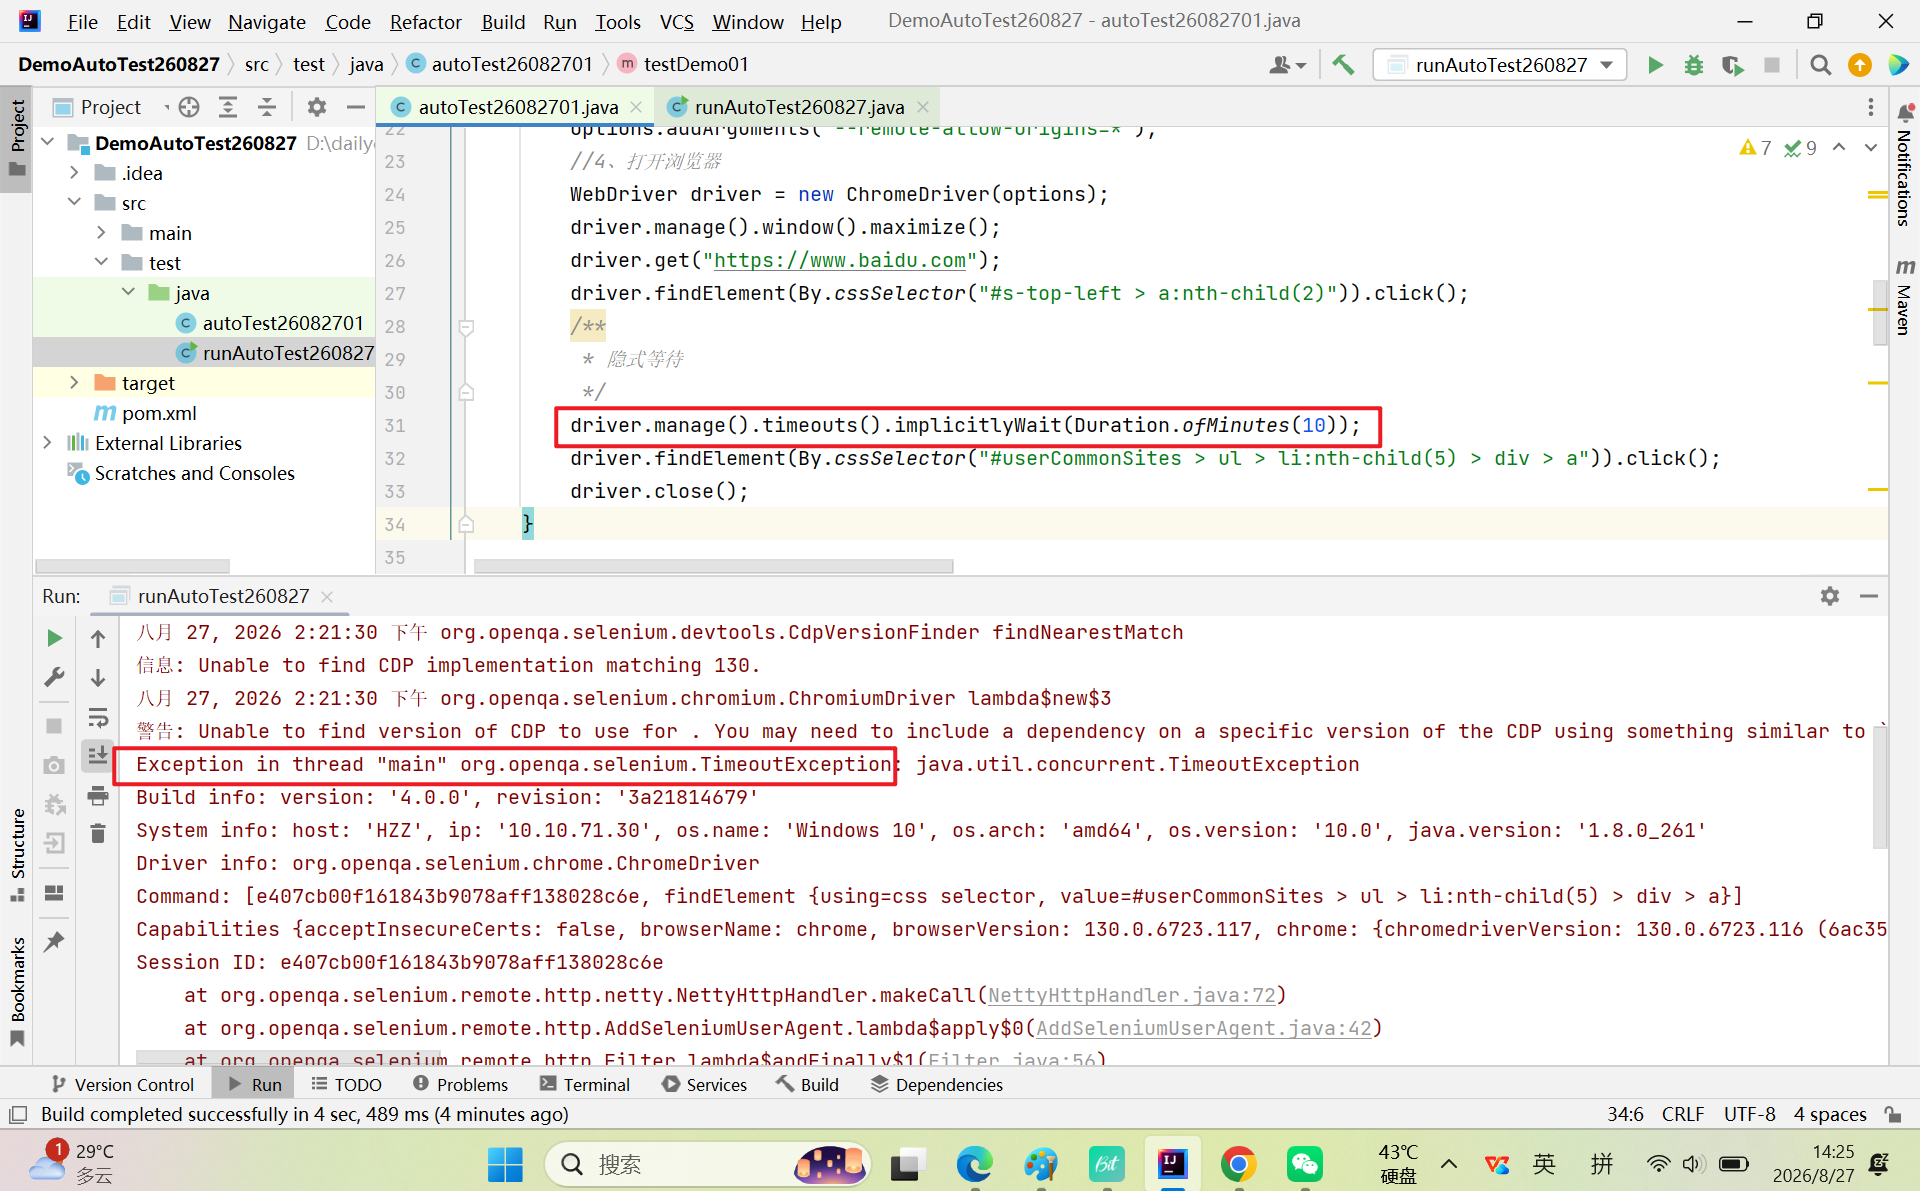Open Run panel settings gear
The image size is (1920, 1191).
(1830, 596)
